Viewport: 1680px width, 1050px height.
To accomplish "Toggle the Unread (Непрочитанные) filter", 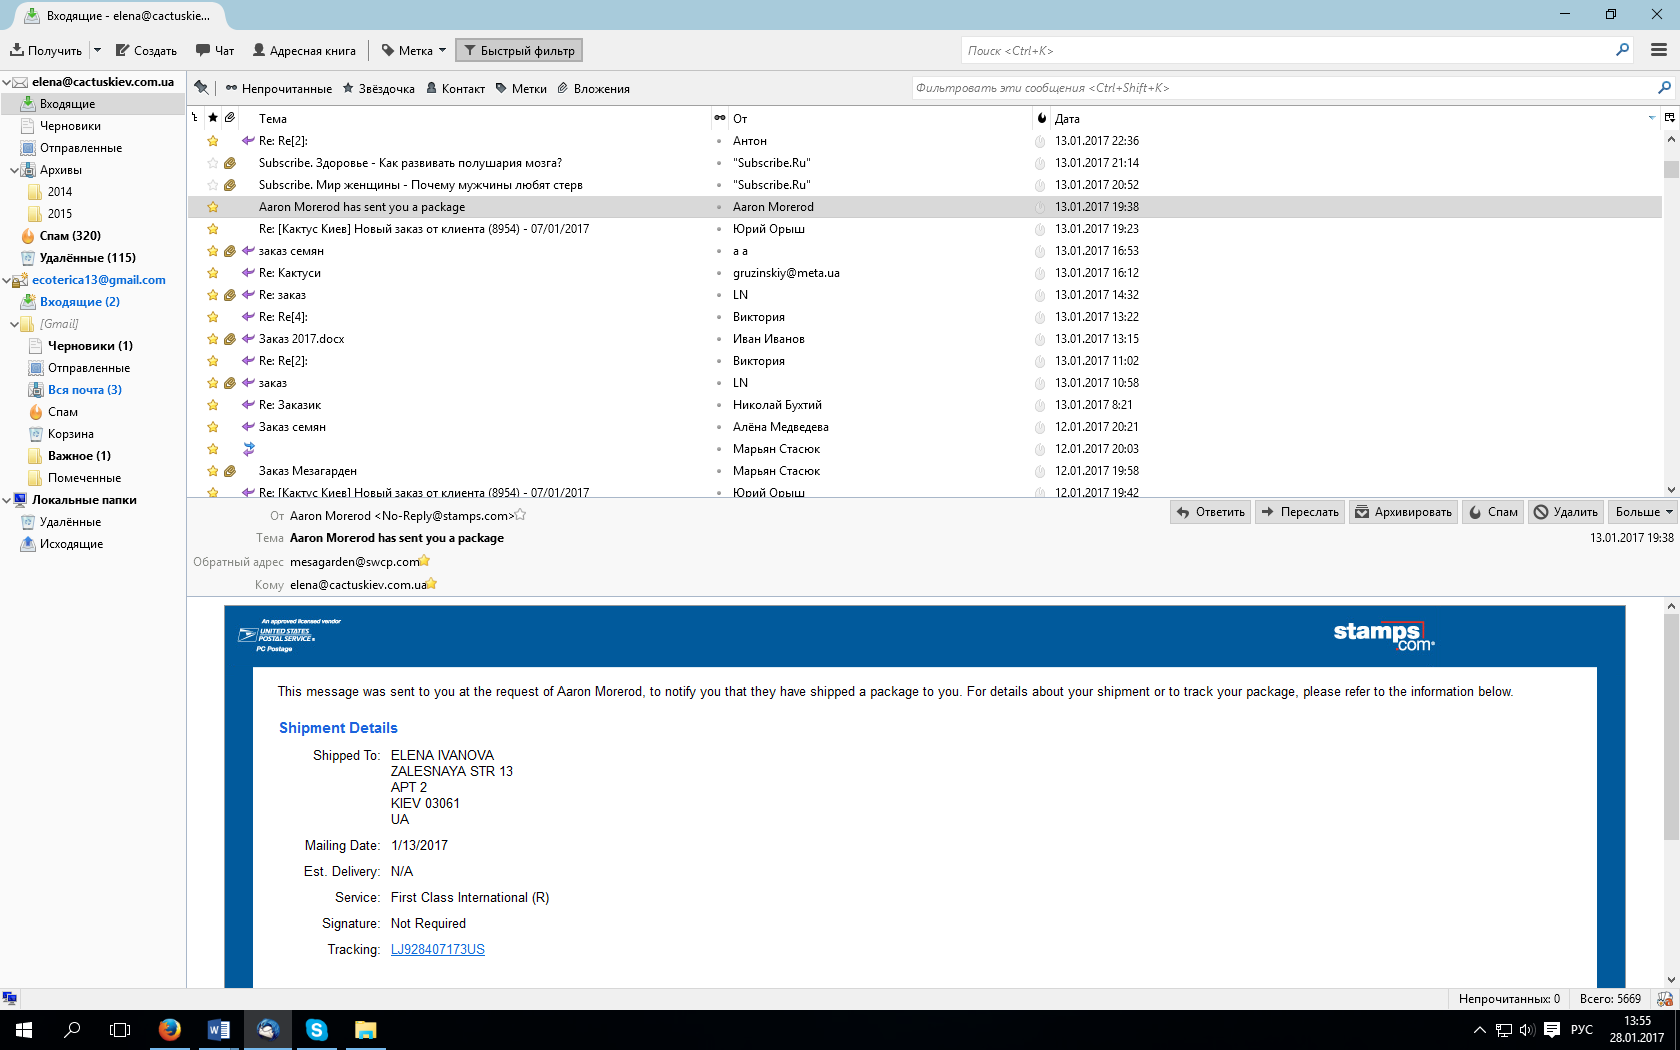I will 279,88.
